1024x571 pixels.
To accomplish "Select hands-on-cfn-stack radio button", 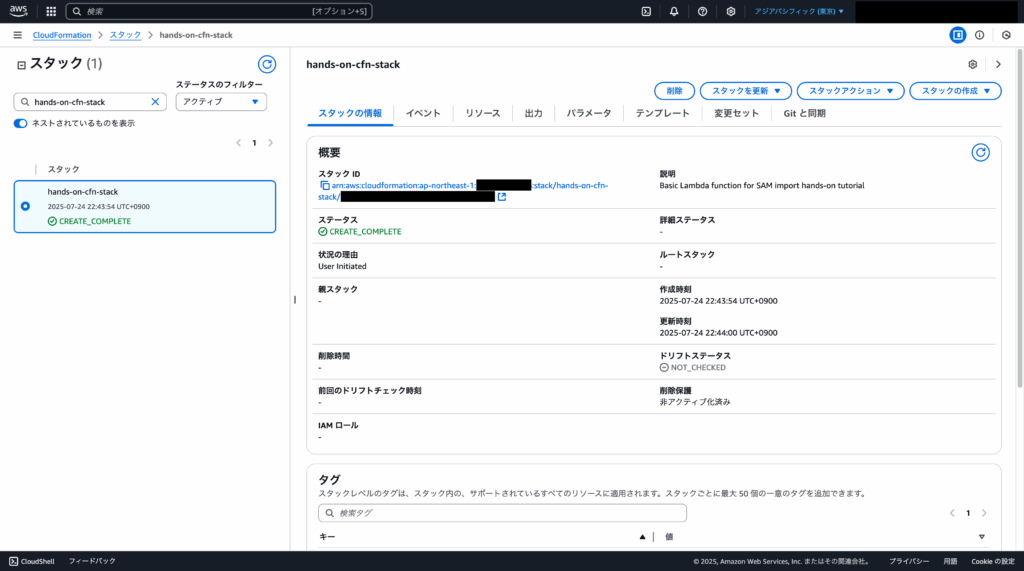I will pos(25,206).
